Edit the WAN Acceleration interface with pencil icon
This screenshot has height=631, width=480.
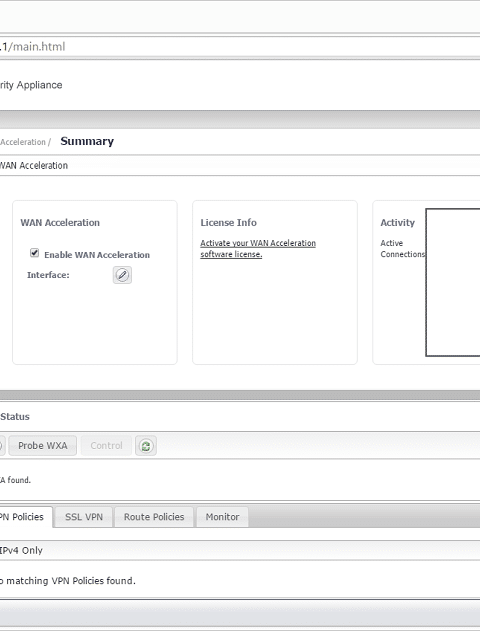122,275
